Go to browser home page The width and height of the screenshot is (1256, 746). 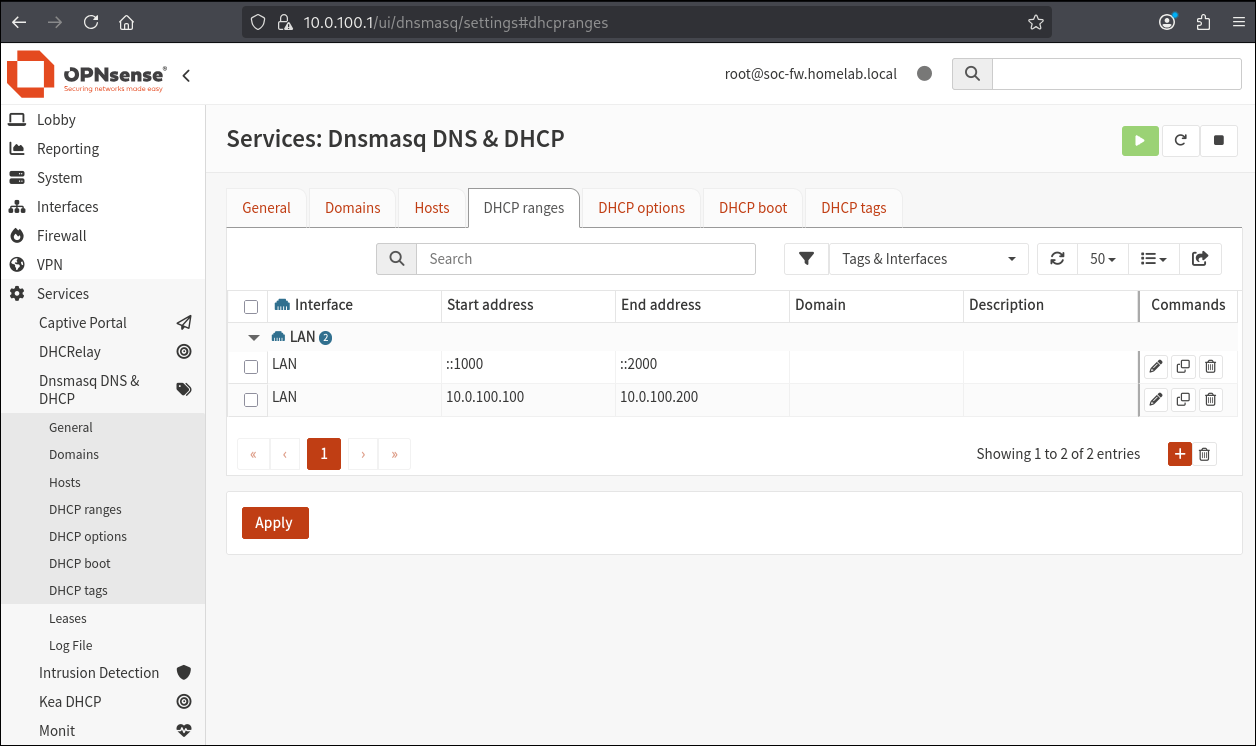coord(126,22)
